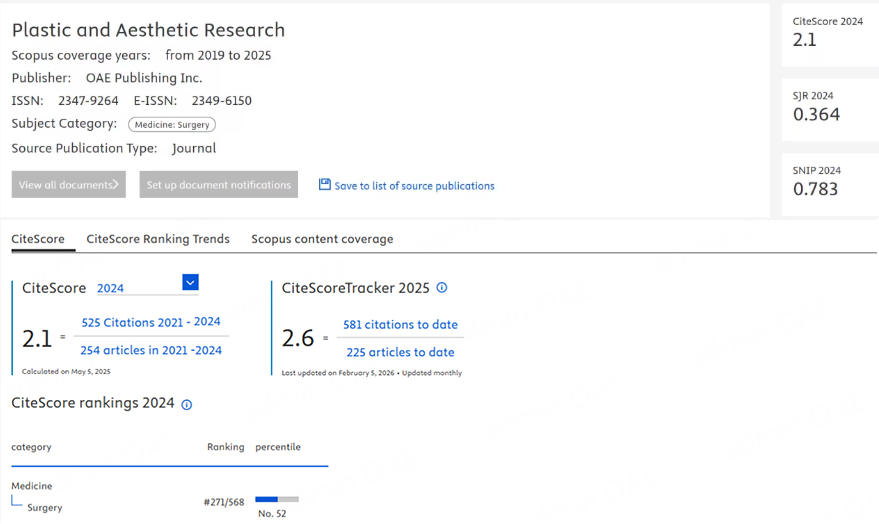The width and height of the screenshot is (879, 524).
Task: Click the large 2.1 CiteScore value
Action: pyautogui.click(x=37, y=338)
